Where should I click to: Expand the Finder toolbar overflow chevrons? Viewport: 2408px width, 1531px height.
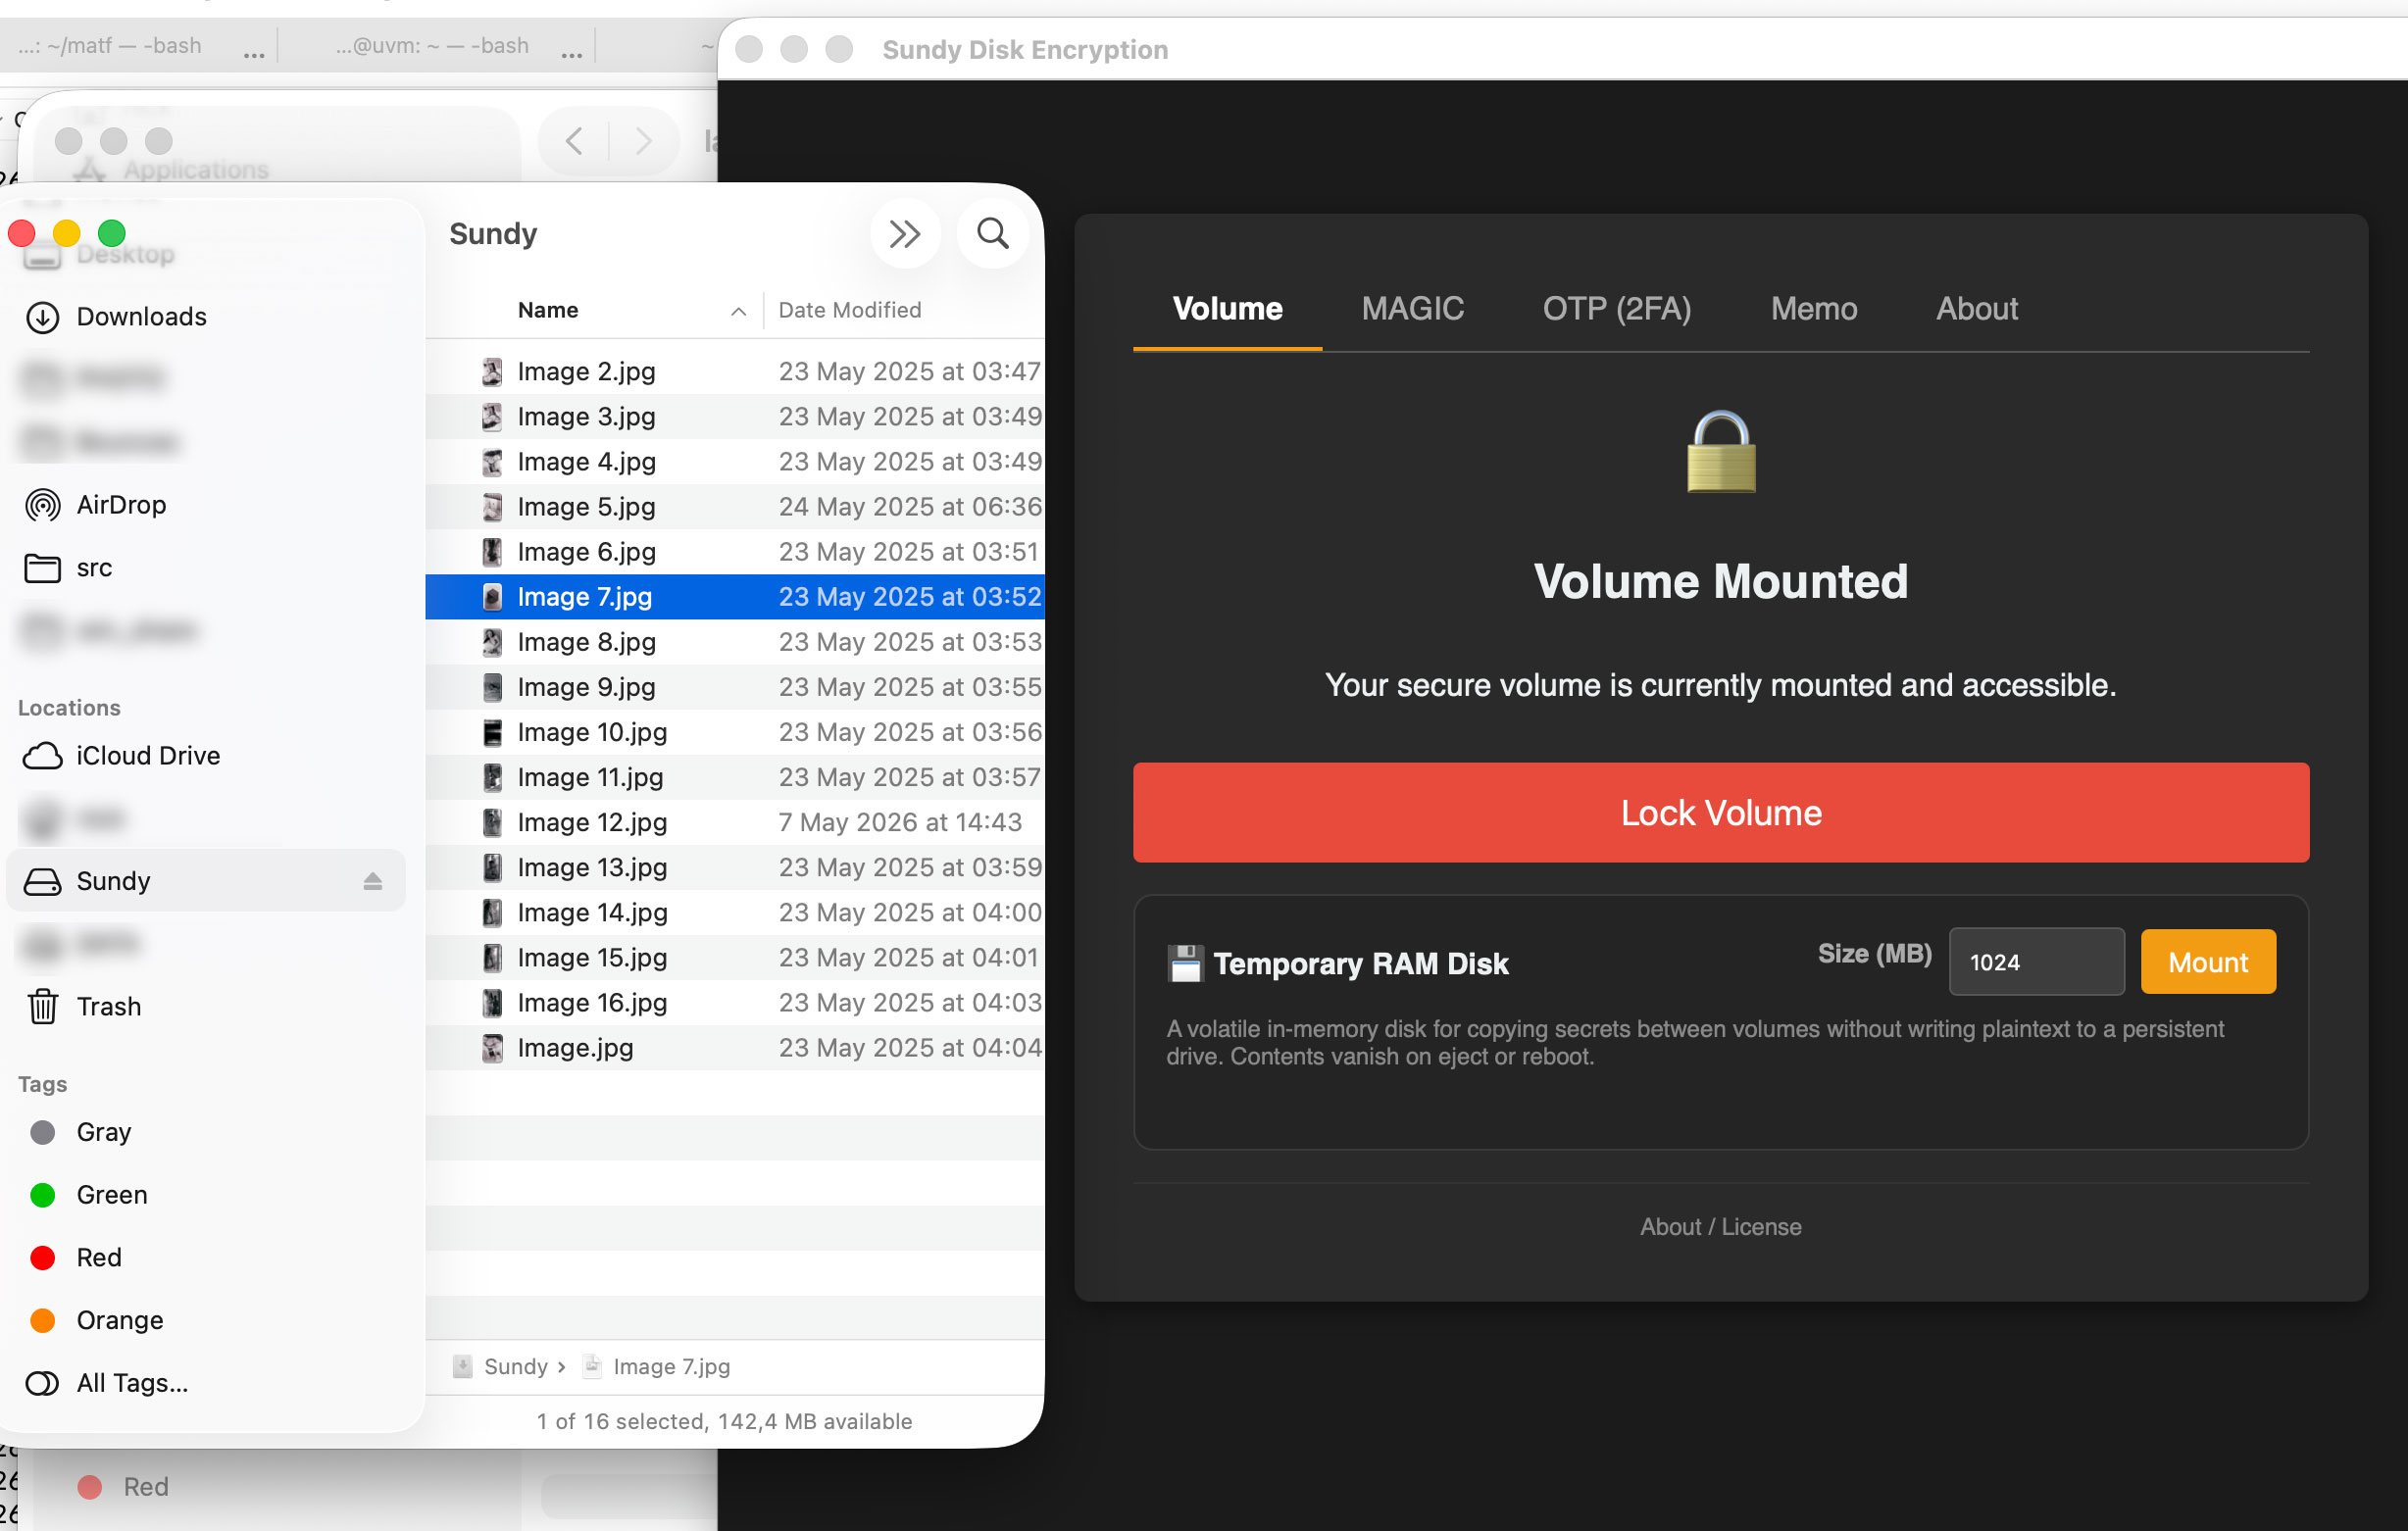pyautogui.click(x=904, y=234)
